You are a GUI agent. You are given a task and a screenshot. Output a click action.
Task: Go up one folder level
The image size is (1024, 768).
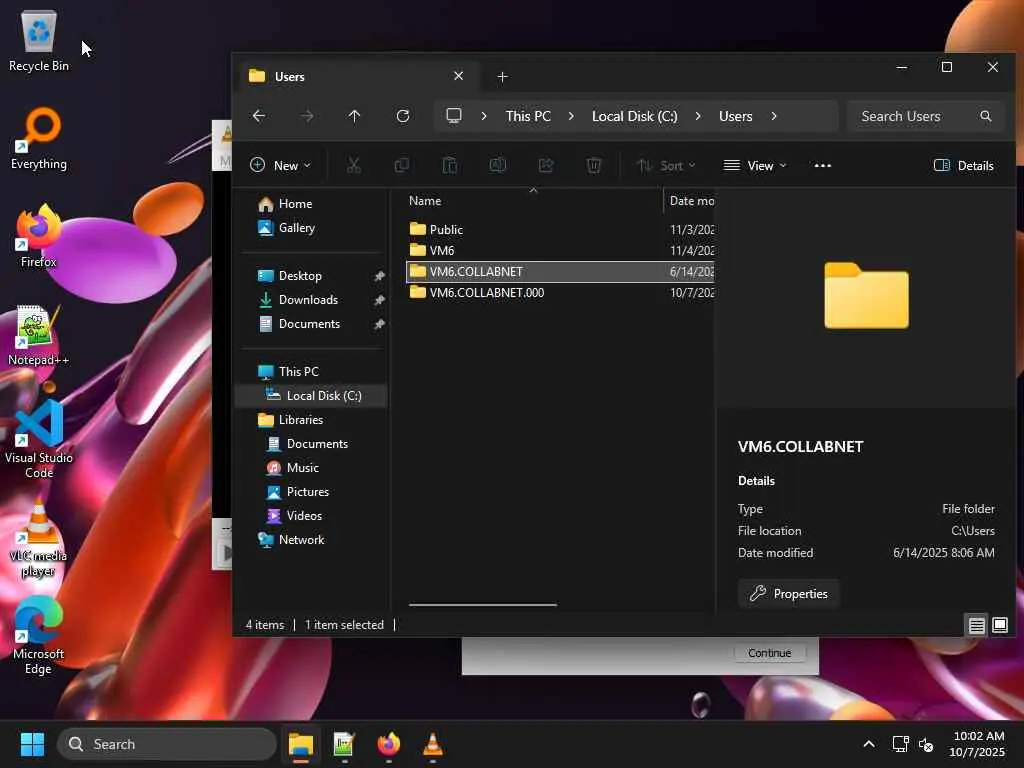coord(354,116)
